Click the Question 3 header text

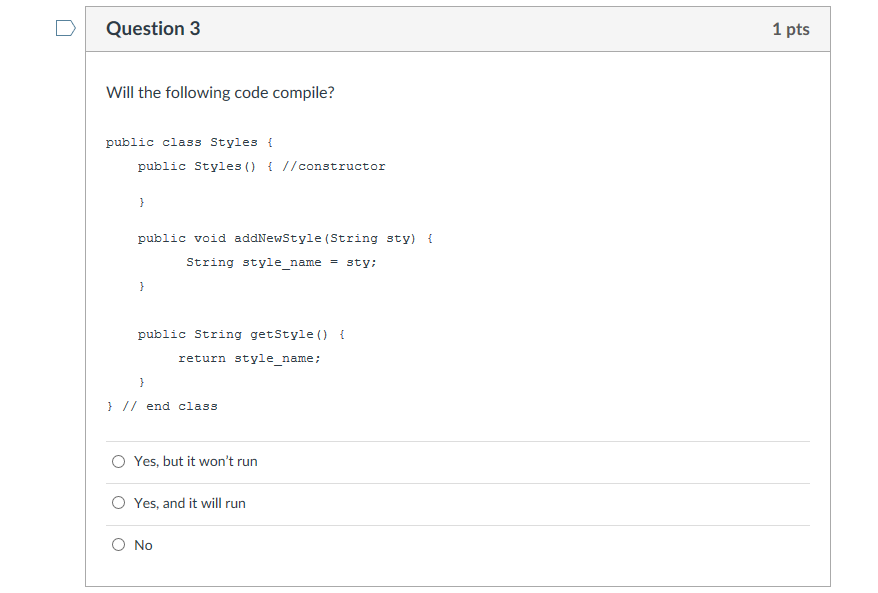point(153,29)
